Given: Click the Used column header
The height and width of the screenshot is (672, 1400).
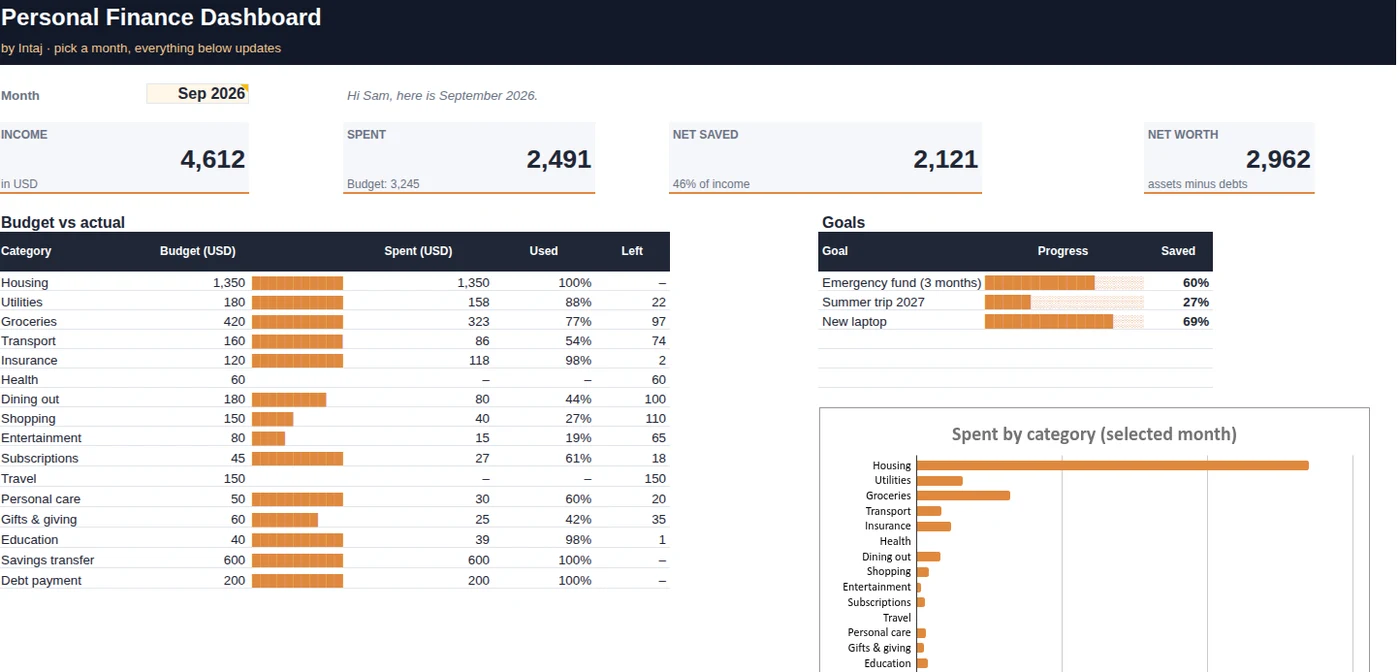Looking at the screenshot, I should [x=544, y=251].
